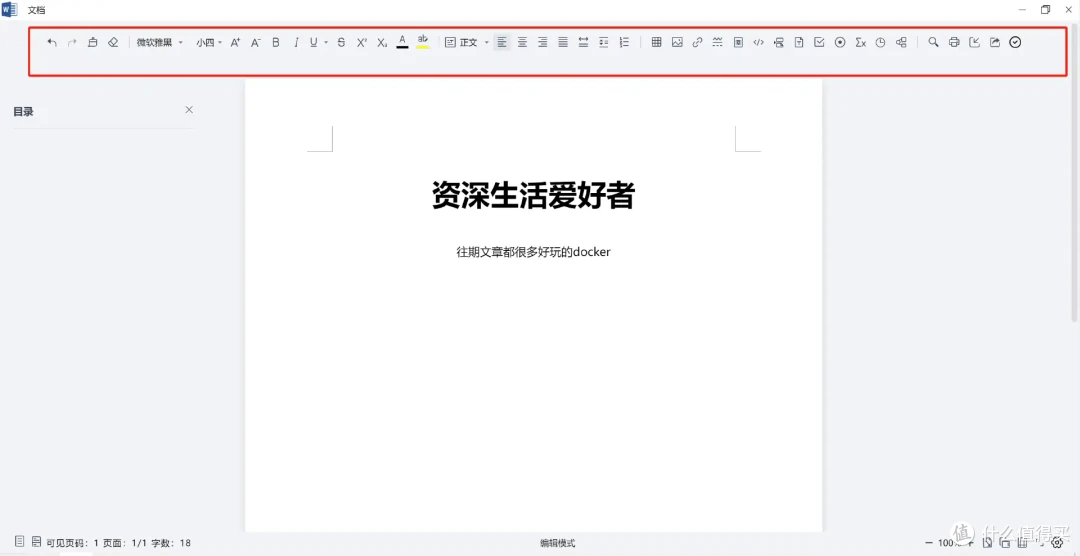Screen dimensions: 1080x556
Task: Toggle strikethrough formatting
Action: click(x=341, y=43)
